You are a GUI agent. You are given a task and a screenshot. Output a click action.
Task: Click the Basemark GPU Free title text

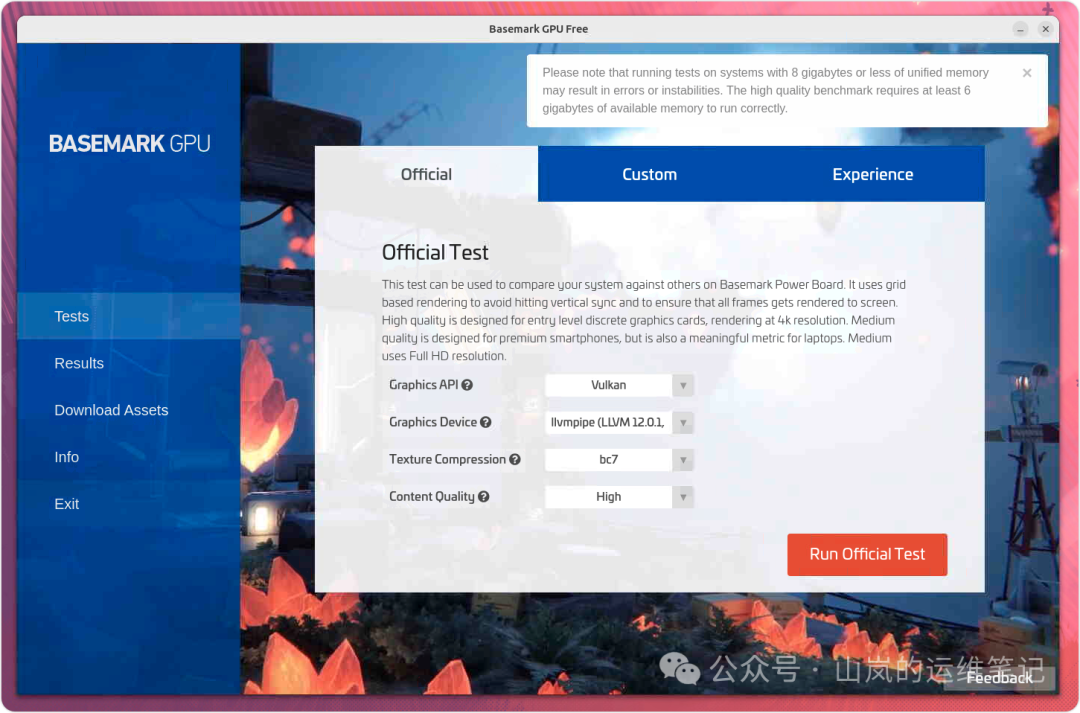539,29
